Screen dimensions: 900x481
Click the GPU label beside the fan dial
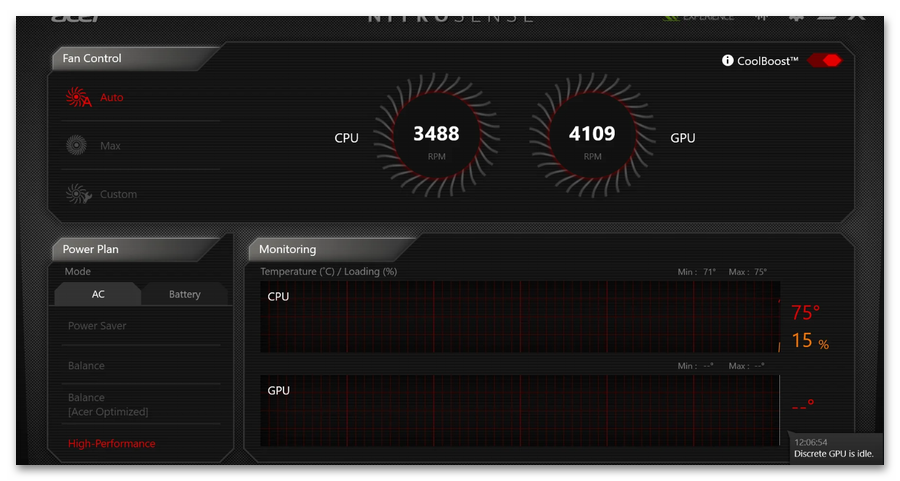682,138
